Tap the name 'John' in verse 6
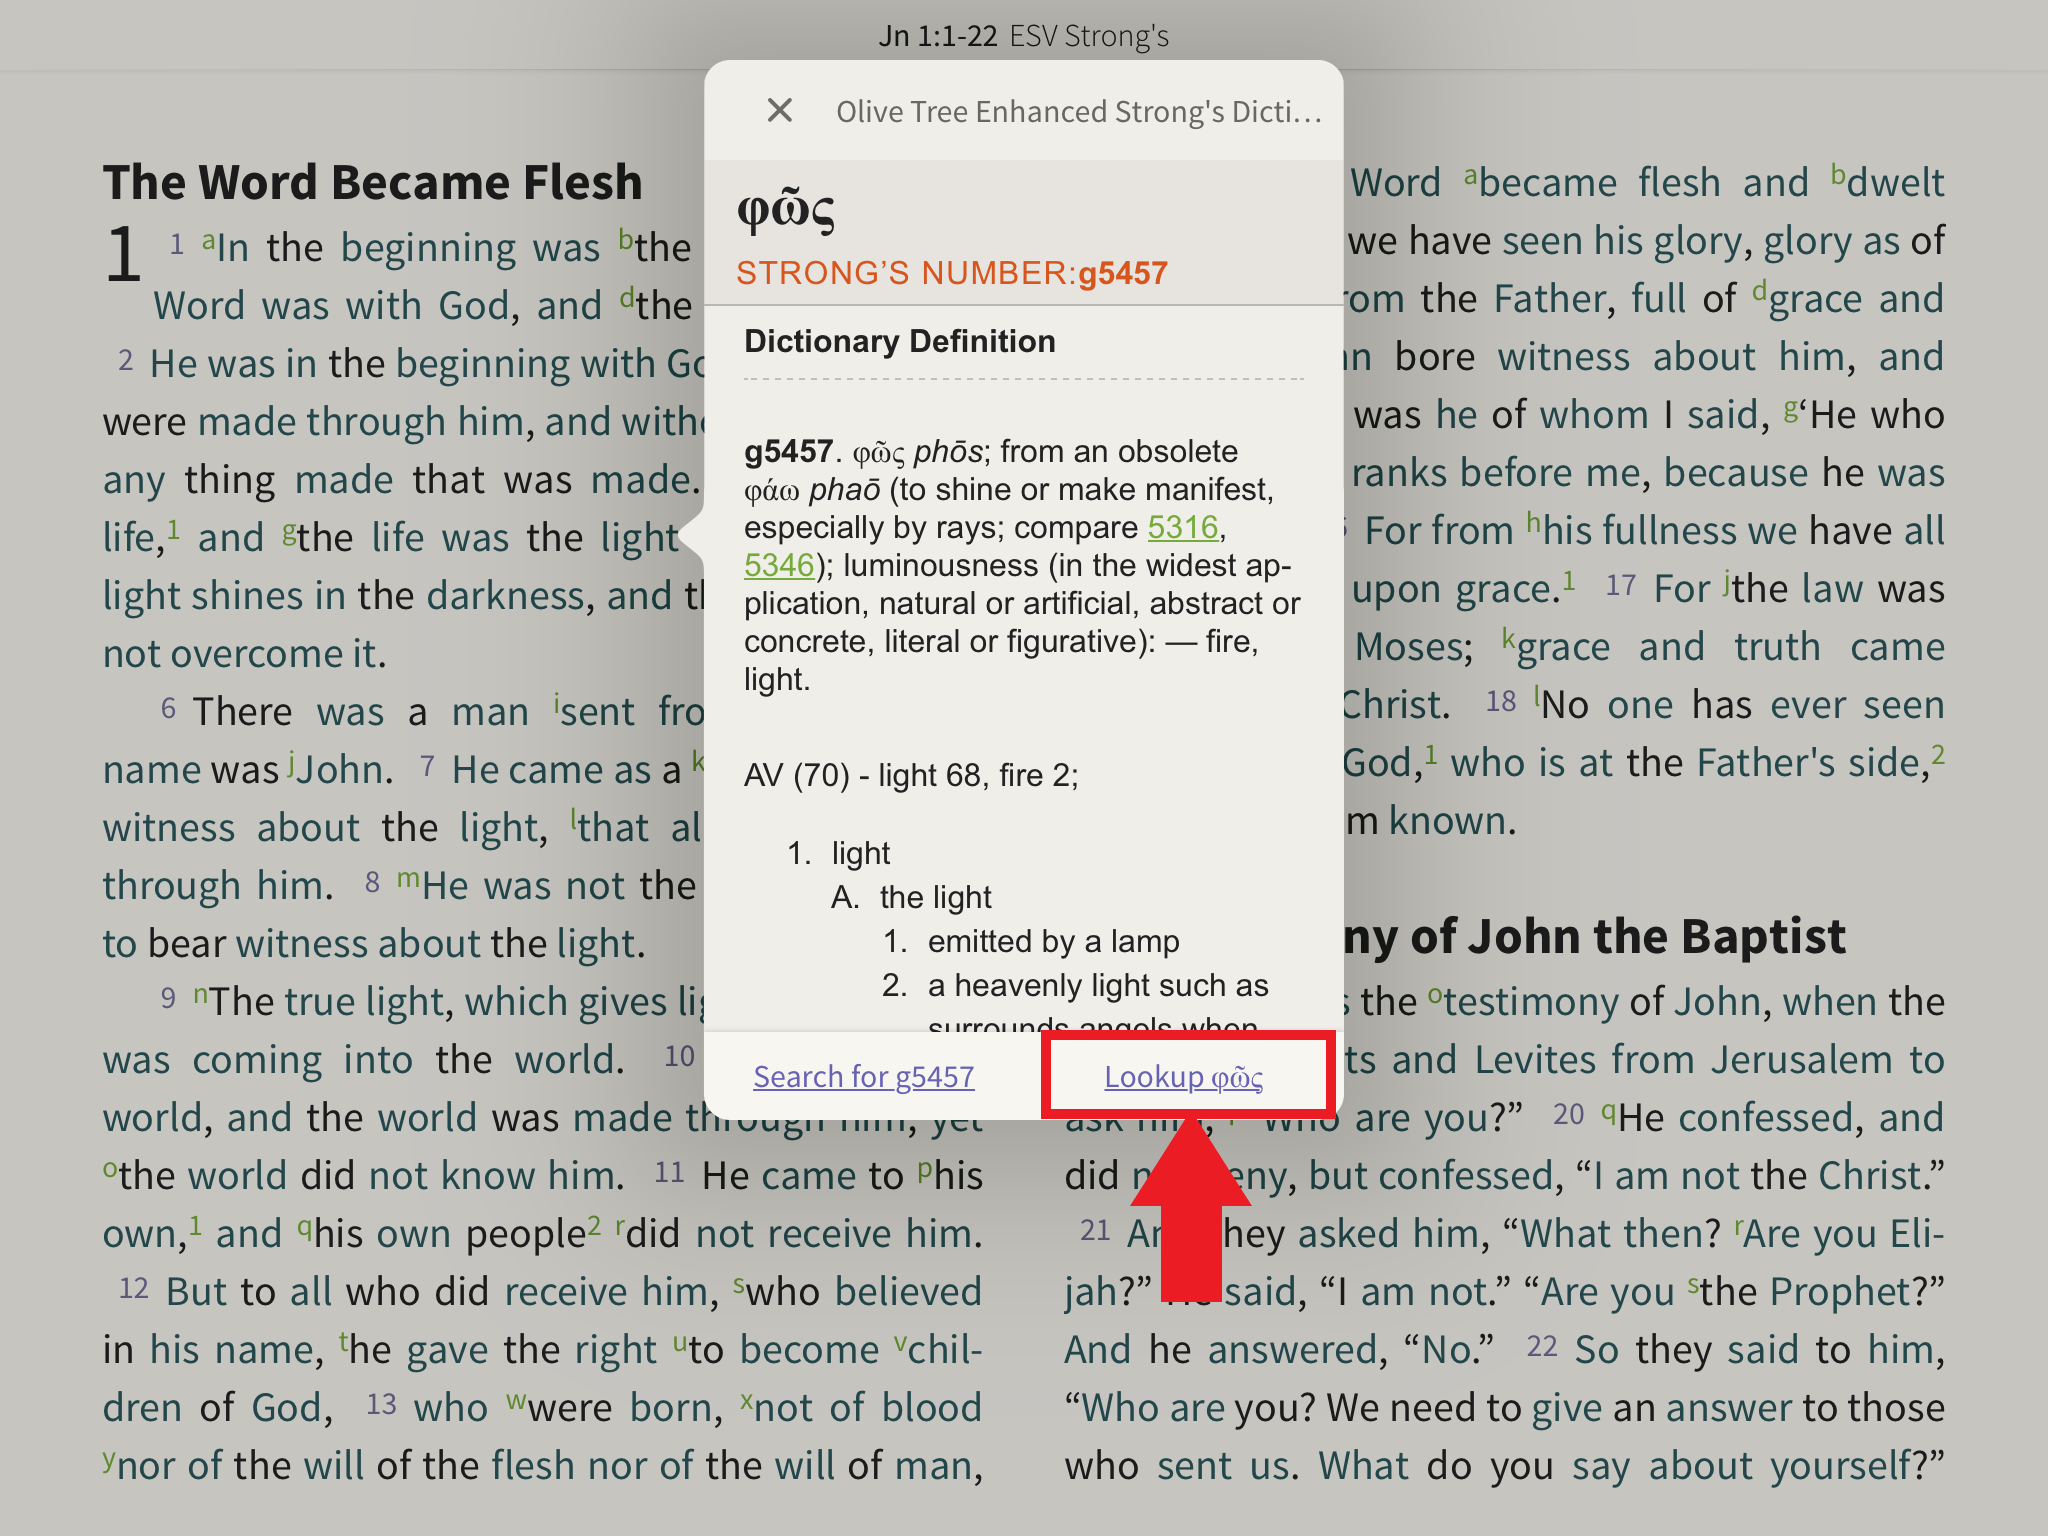Image resolution: width=2048 pixels, height=1536 pixels. tap(340, 770)
